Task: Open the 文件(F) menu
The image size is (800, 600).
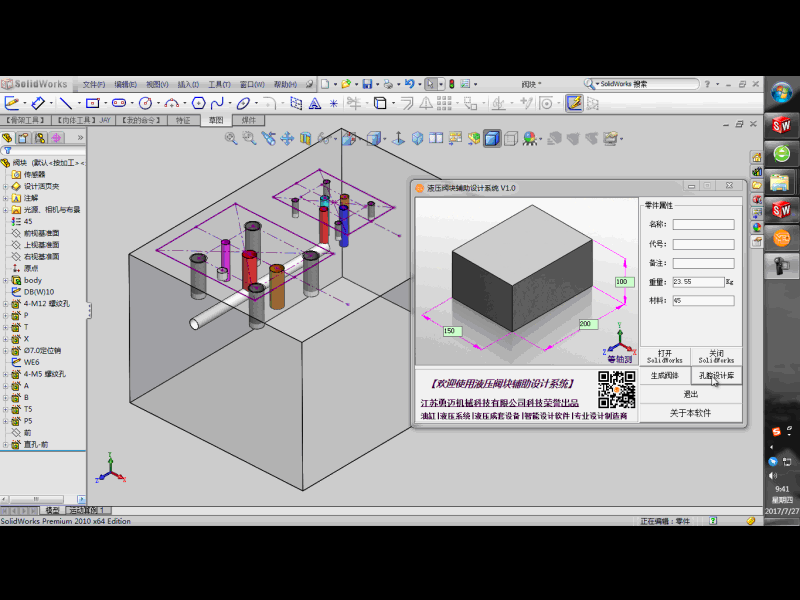Action: click(x=94, y=84)
